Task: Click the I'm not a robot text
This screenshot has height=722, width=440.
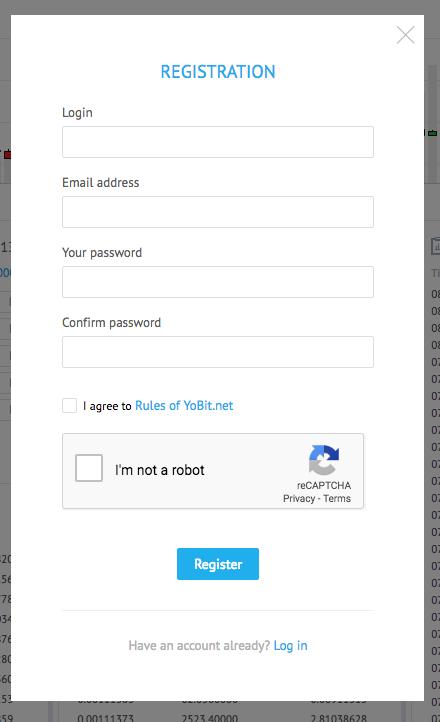Action: (160, 470)
